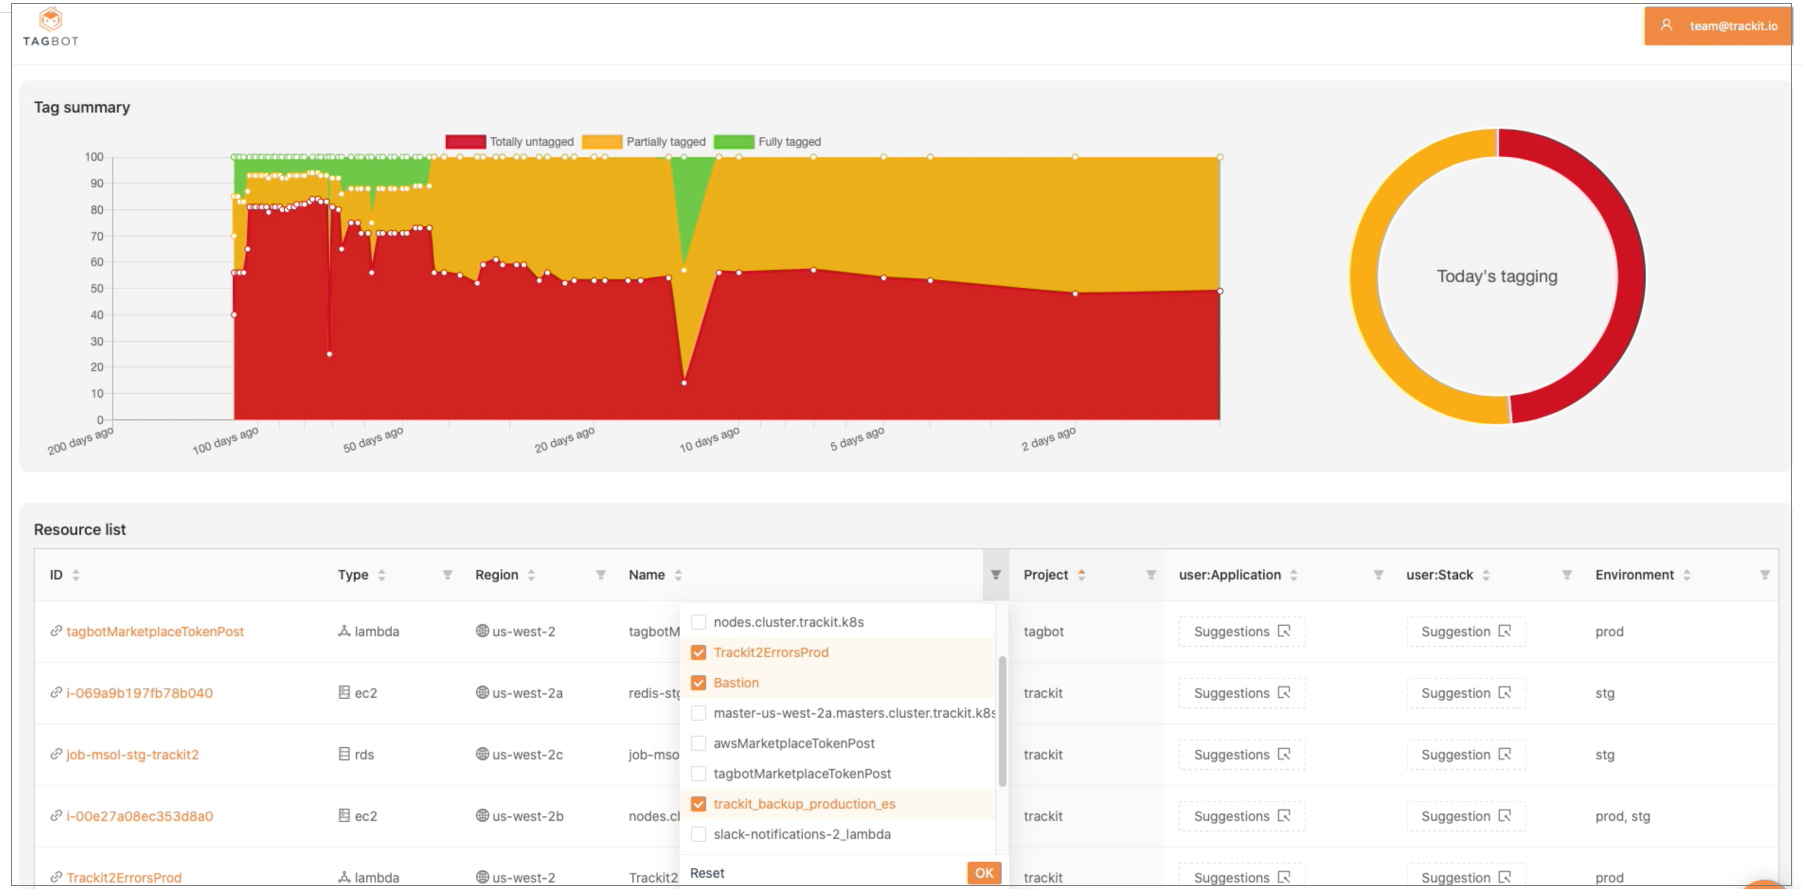The width and height of the screenshot is (1803, 889).
Task: Click the us-west-2 region in tagbotMarketplaceTokenPost row
Action: tap(524, 632)
